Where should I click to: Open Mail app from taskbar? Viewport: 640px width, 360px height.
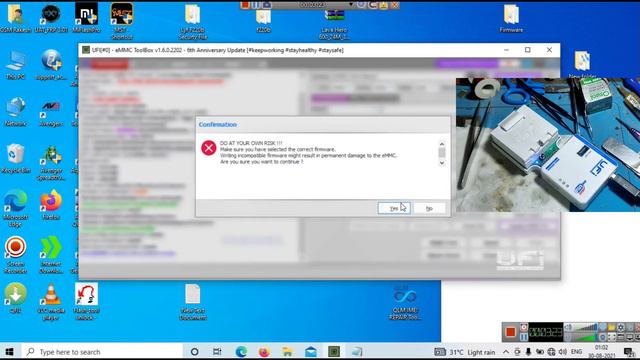point(311,352)
